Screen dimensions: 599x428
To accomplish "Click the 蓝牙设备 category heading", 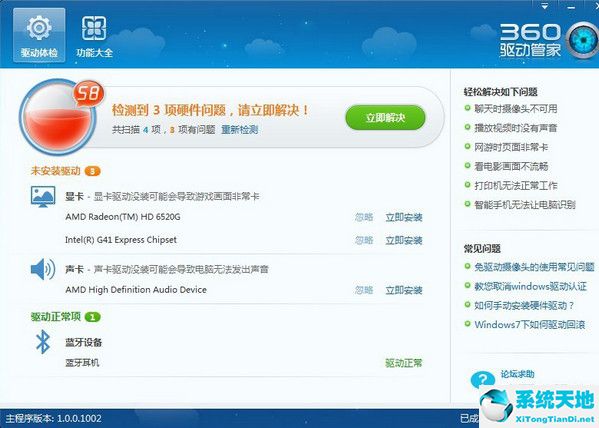I will (83, 342).
